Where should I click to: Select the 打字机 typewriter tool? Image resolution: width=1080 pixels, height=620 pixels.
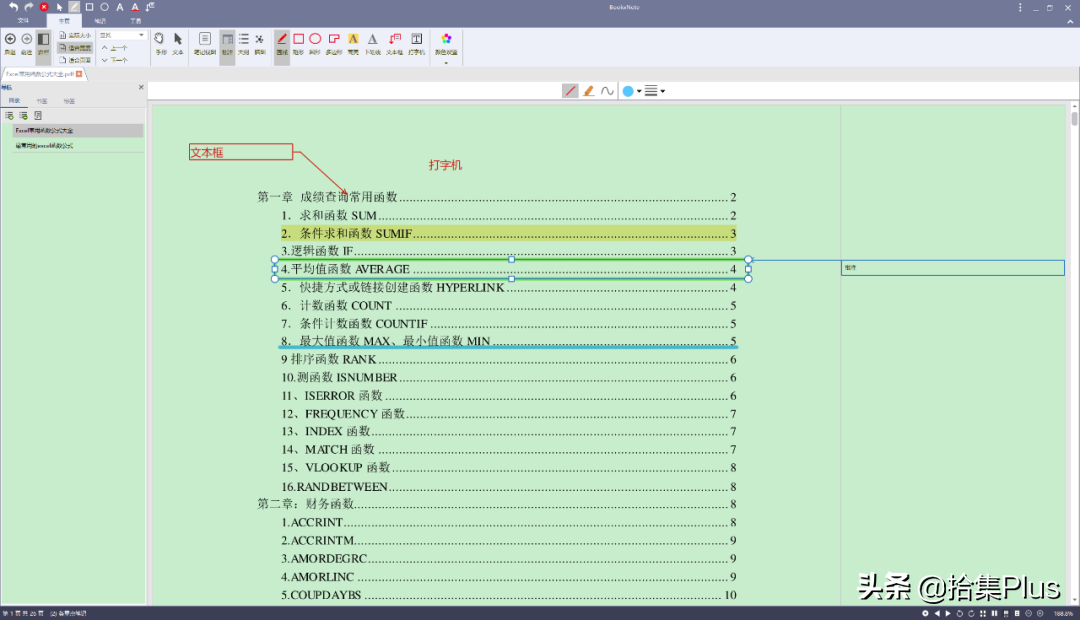(x=417, y=43)
